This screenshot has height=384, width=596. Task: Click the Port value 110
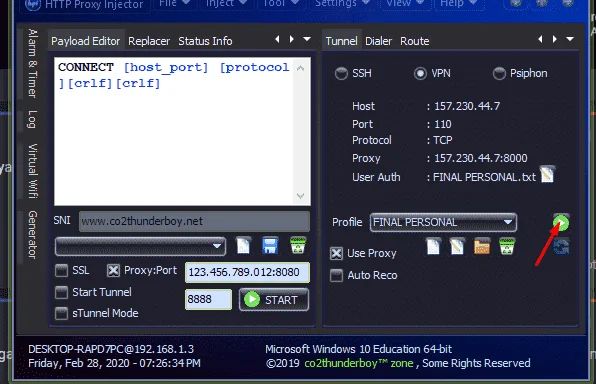(443, 124)
